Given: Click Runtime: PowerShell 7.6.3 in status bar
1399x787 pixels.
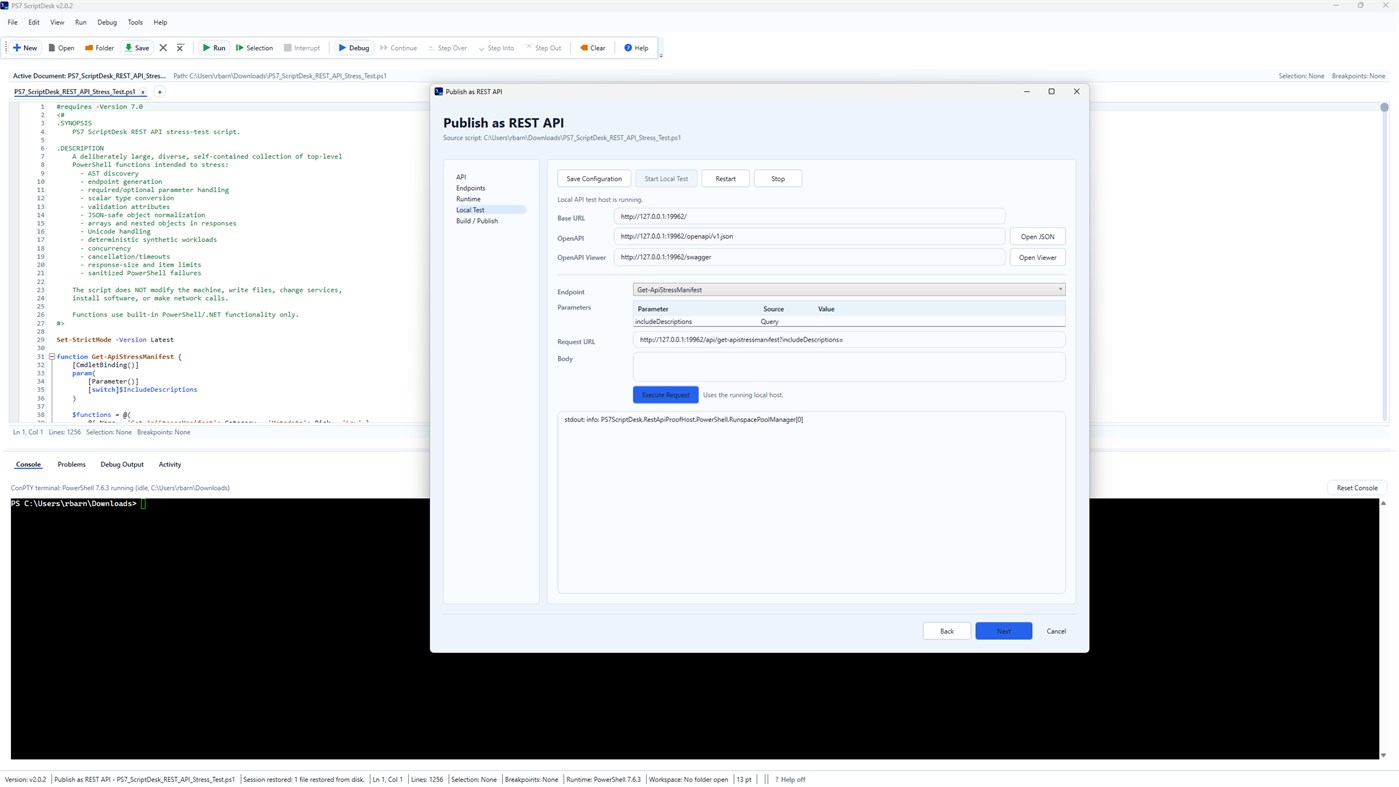Looking at the screenshot, I should point(603,780).
